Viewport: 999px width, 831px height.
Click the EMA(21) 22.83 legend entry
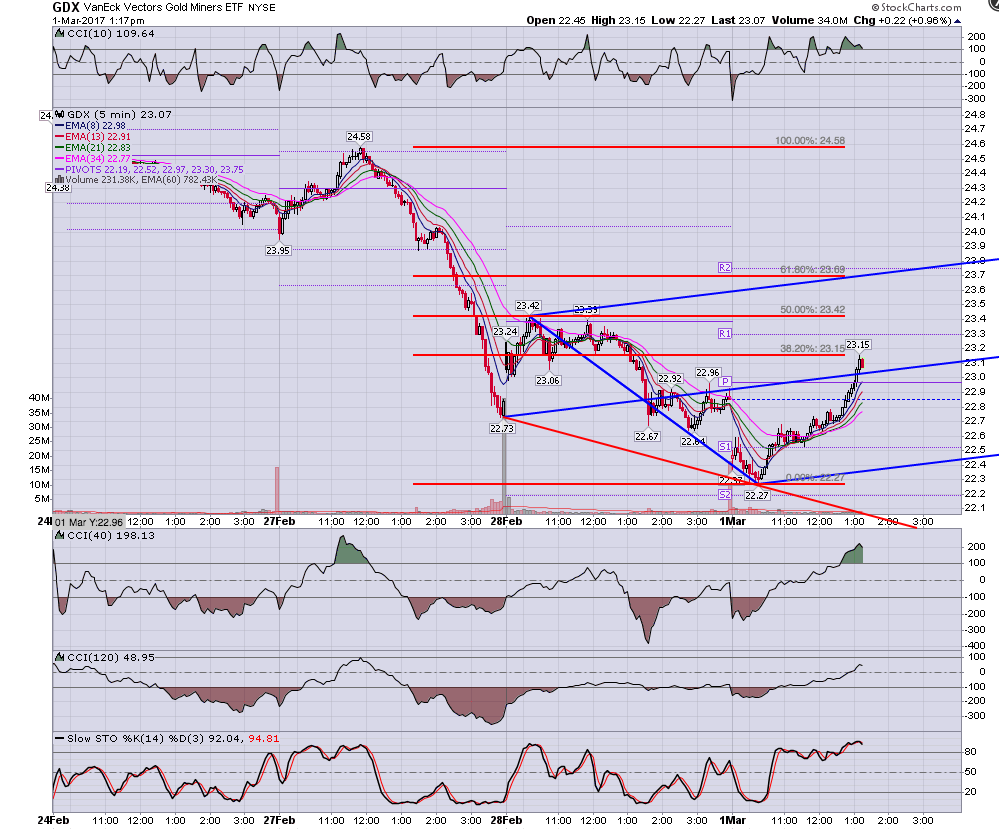[97, 148]
